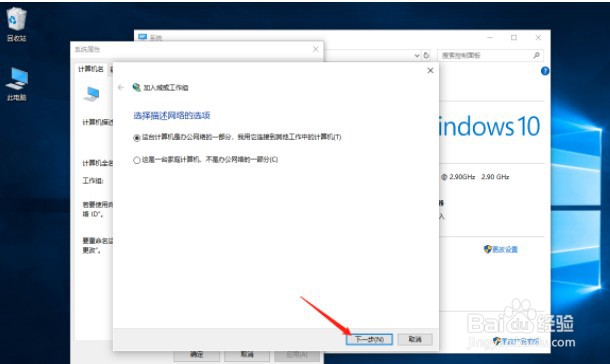610x364 pixels.
Task: Expand the address bar dropdown chevron
Action: [x=417, y=56]
